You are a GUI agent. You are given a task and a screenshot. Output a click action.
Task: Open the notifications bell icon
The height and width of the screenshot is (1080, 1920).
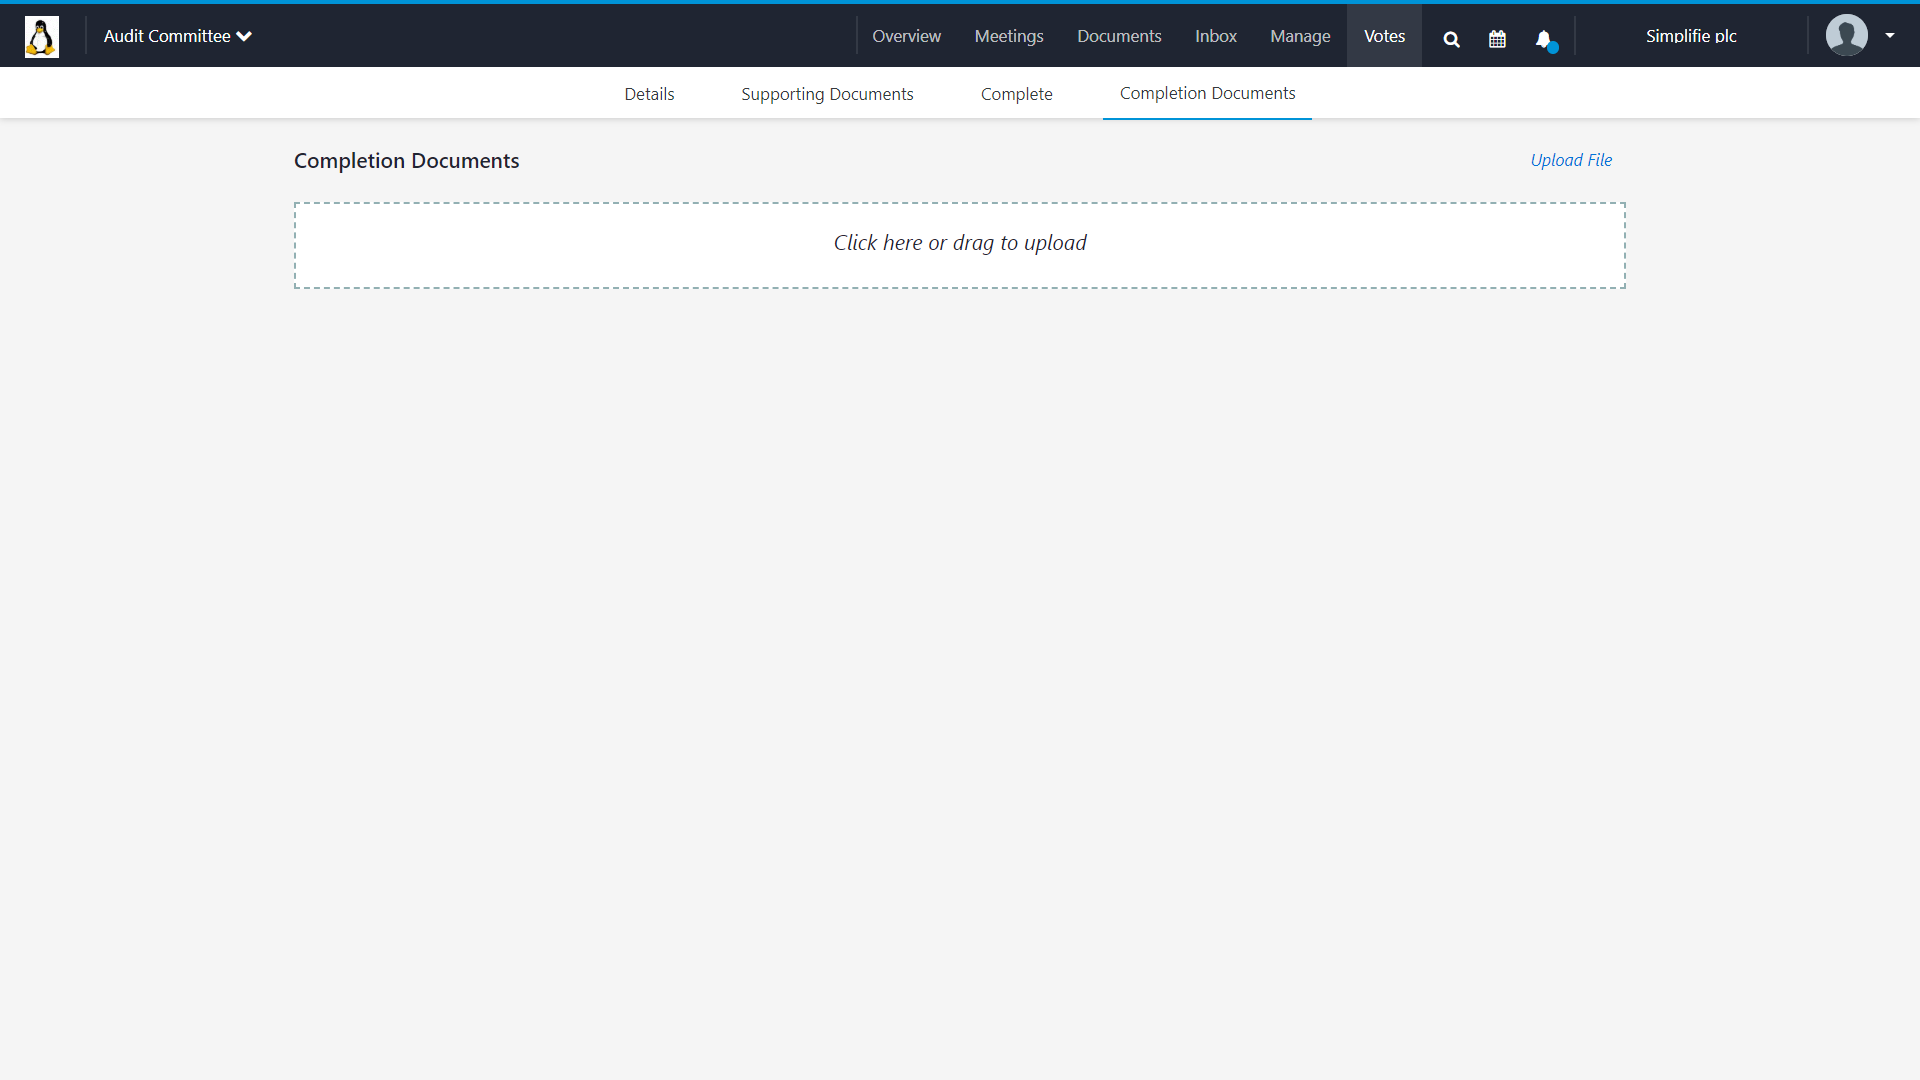[x=1545, y=40]
